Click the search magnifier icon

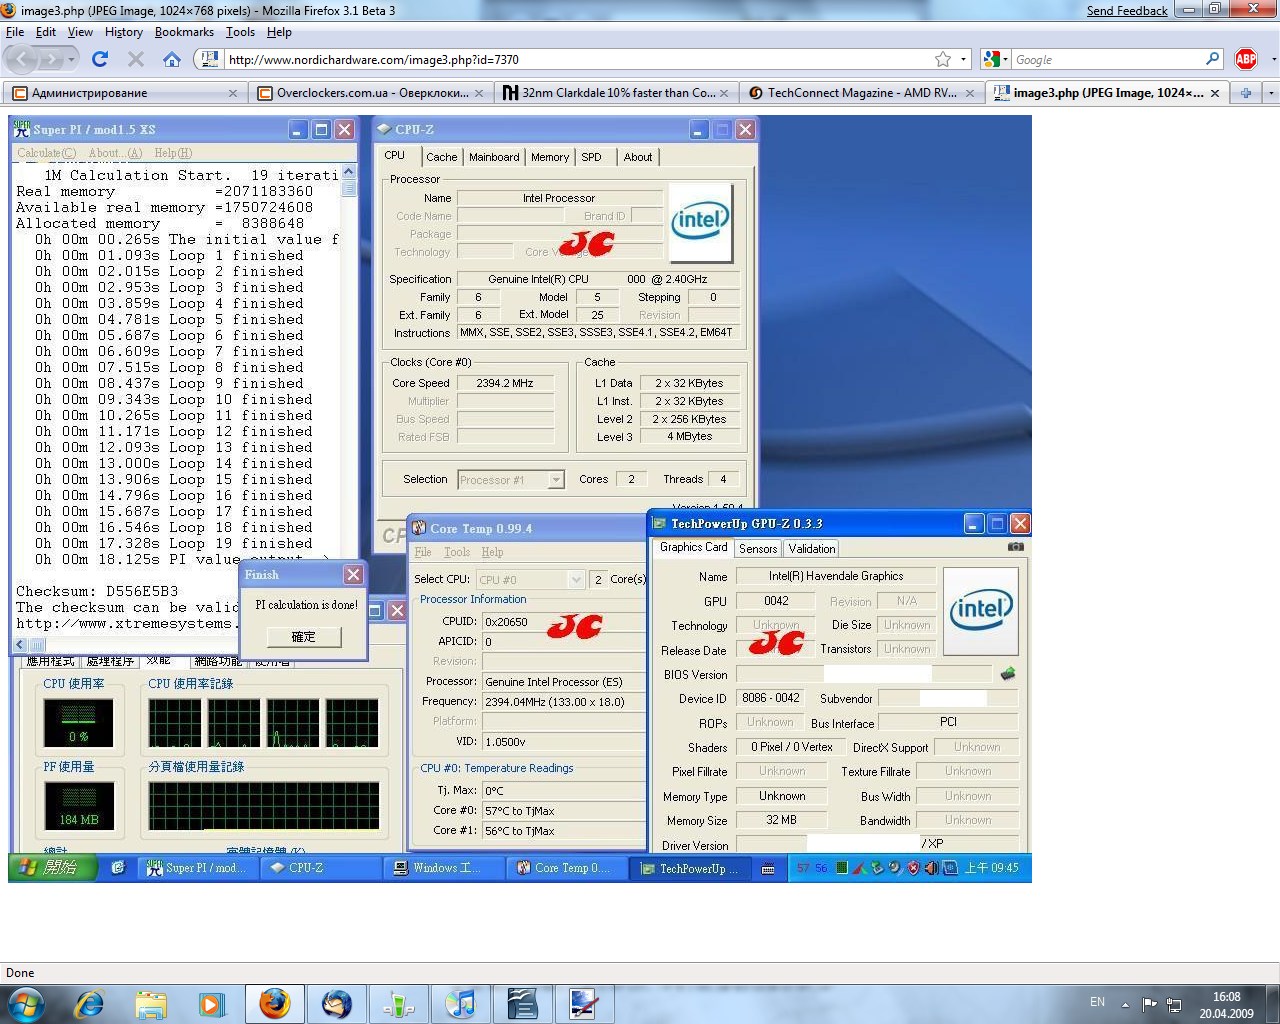click(x=1212, y=59)
